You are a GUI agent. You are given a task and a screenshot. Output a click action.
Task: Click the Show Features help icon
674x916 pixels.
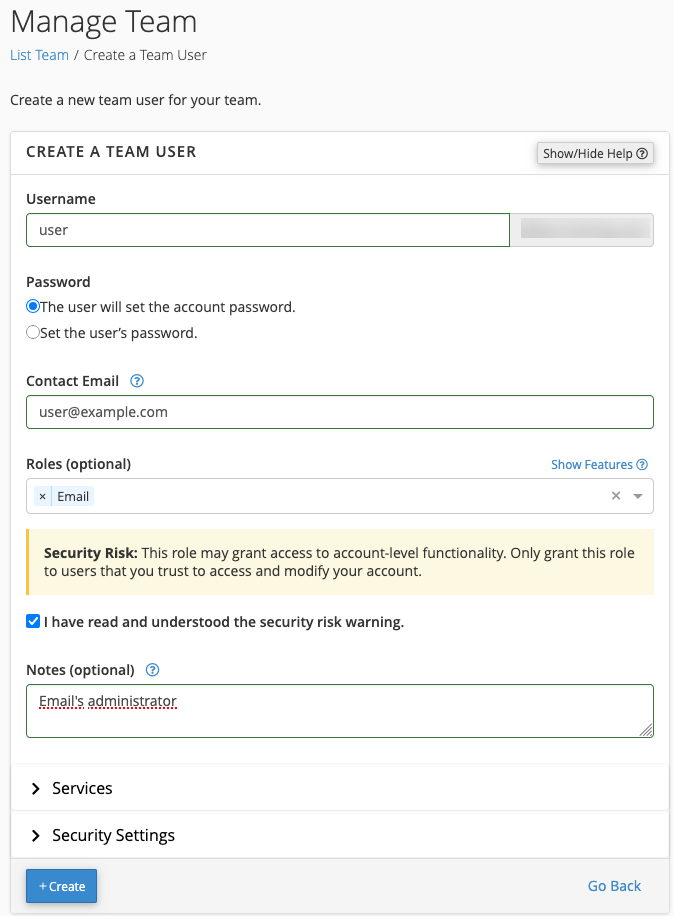point(642,465)
